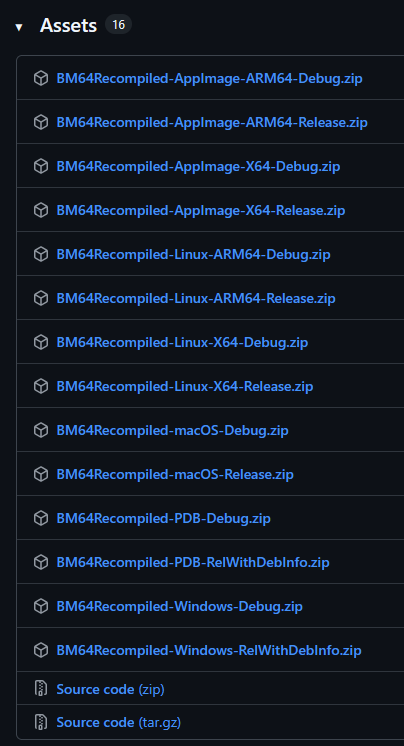This screenshot has height=746, width=404.
Task: Collapse the Assets section triangle
Action: click(x=19, y=27)
